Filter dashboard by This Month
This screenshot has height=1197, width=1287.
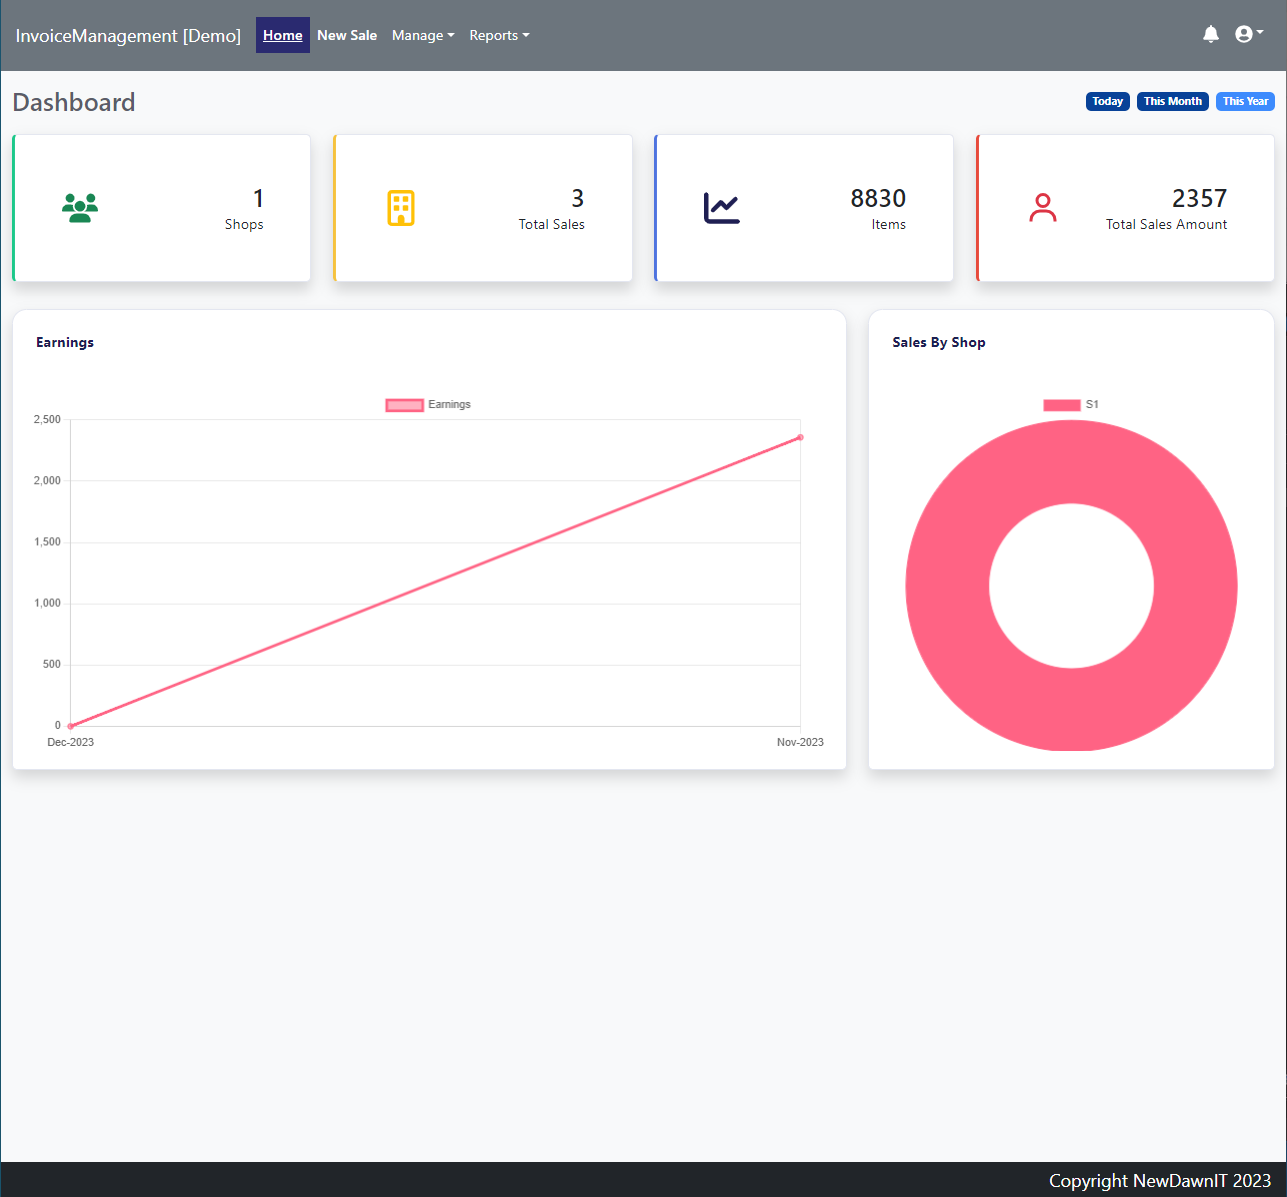point(1172,101)
